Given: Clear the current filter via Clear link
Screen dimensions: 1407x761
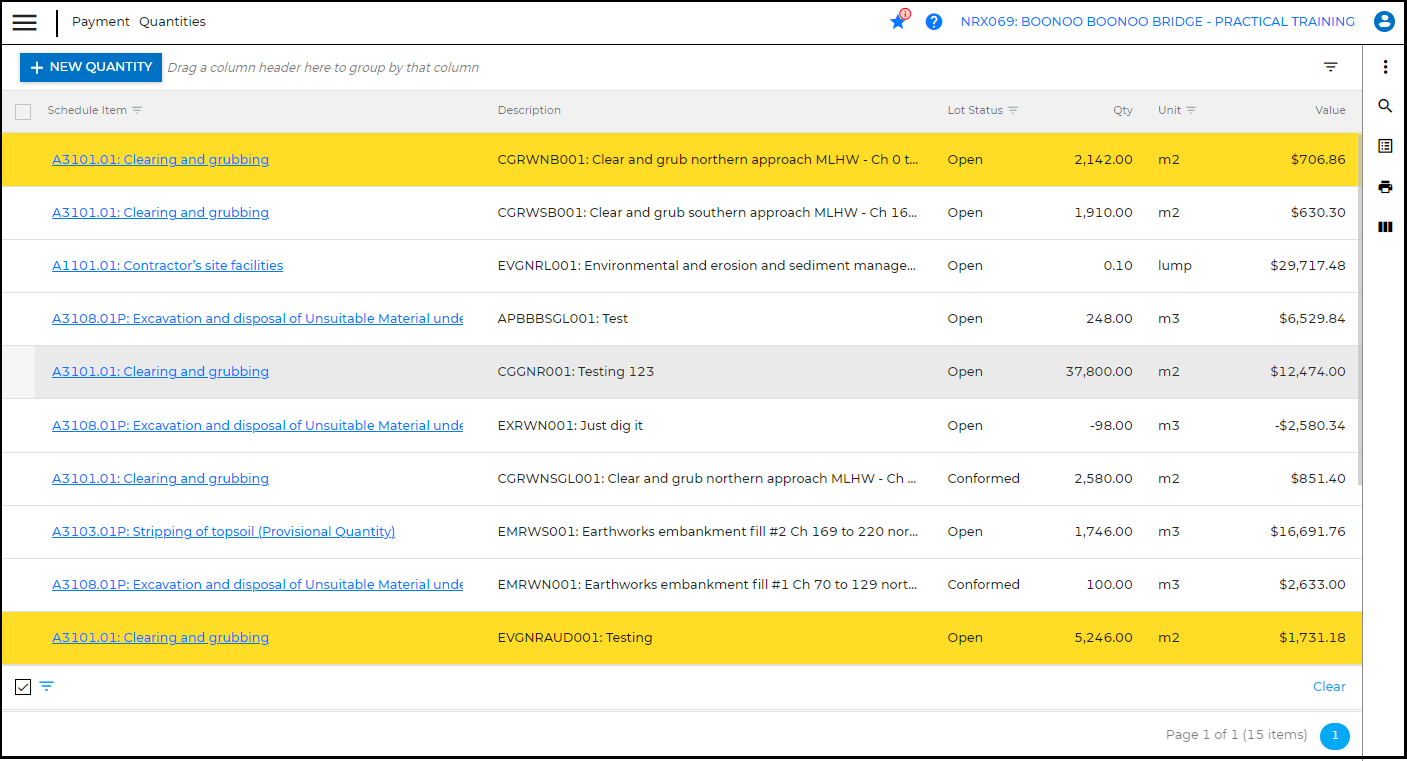Looking at the screenshot, I should tap(1329, 686).
